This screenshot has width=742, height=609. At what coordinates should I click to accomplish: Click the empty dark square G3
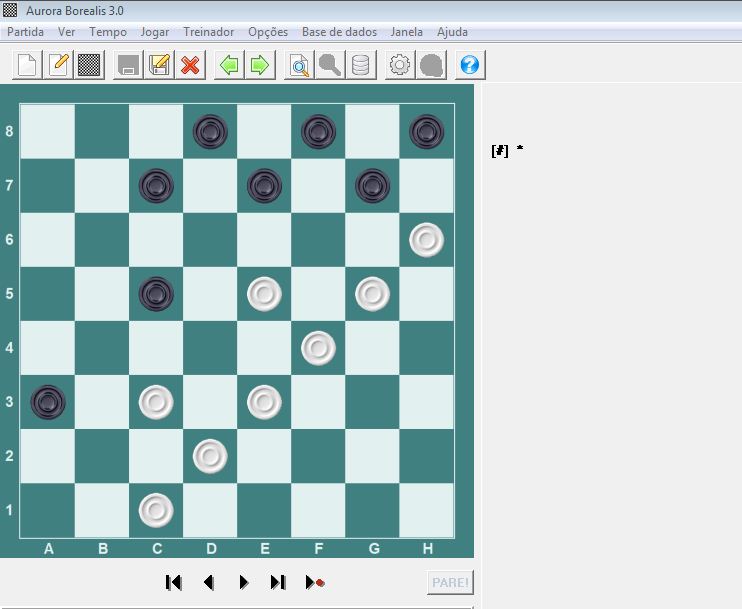point(372,402)
